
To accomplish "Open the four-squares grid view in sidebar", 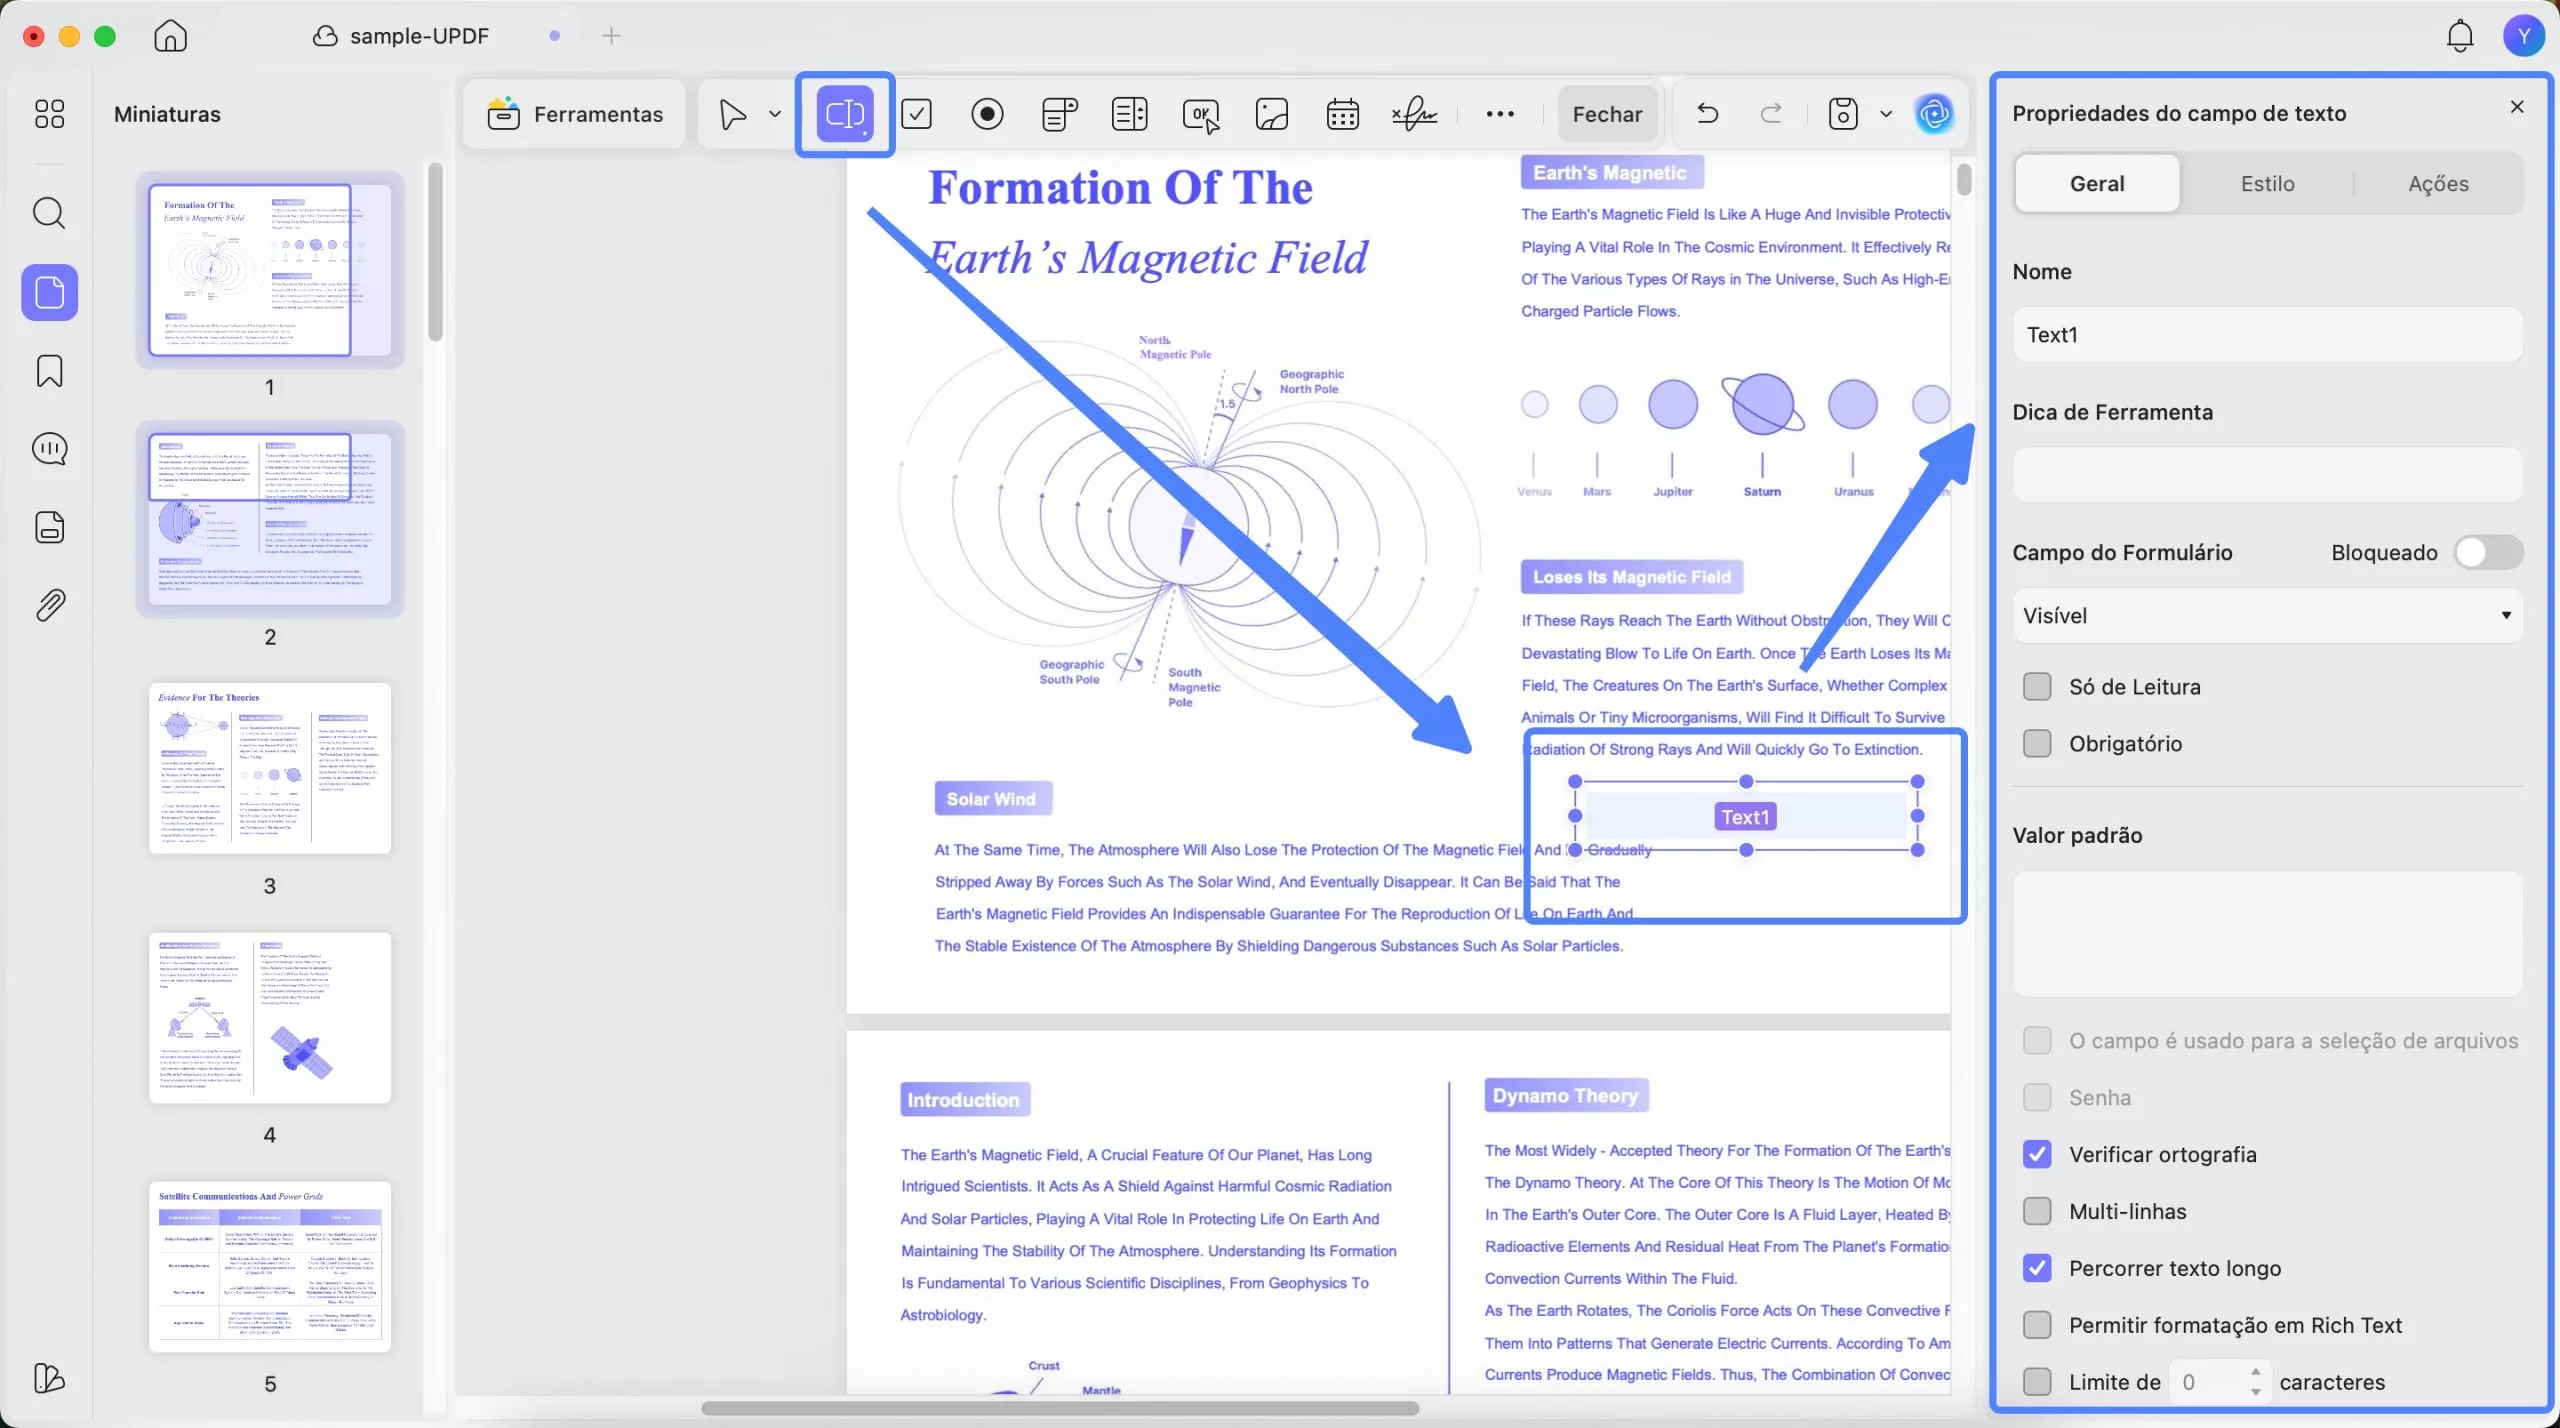I will 49,113.
